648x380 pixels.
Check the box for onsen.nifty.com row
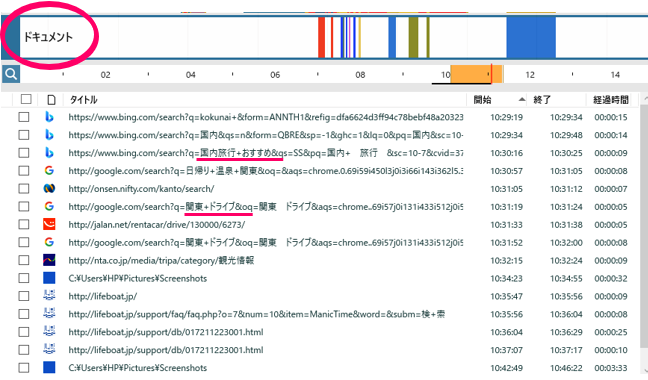pos(24,188)
